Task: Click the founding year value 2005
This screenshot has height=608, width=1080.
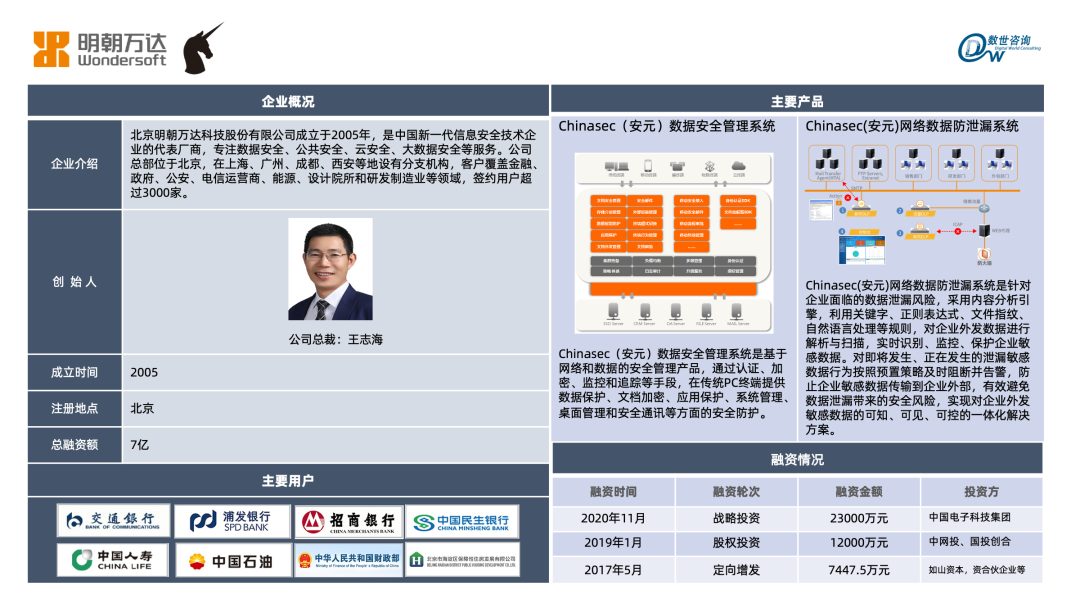Action: click(144, 373)
